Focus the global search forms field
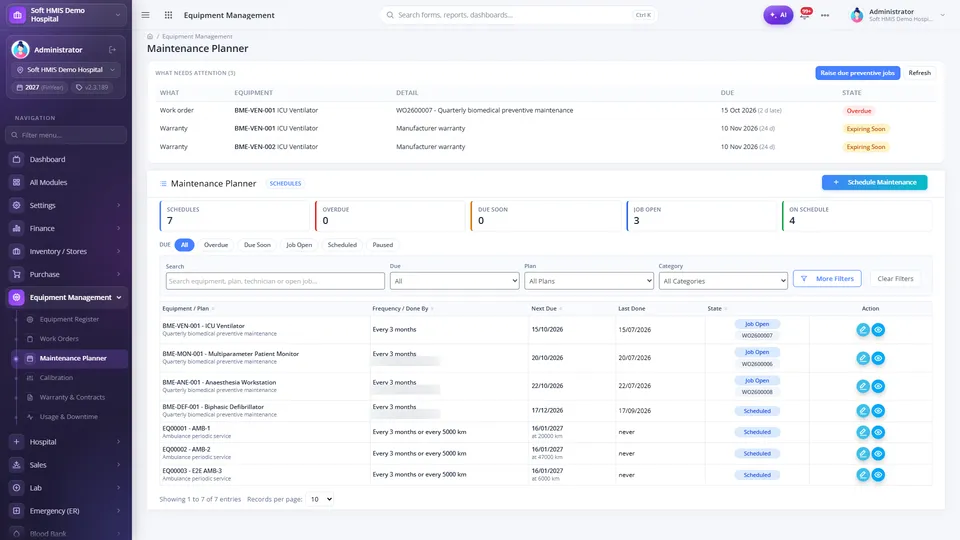The image size is (960, 540). click(518, 15)
